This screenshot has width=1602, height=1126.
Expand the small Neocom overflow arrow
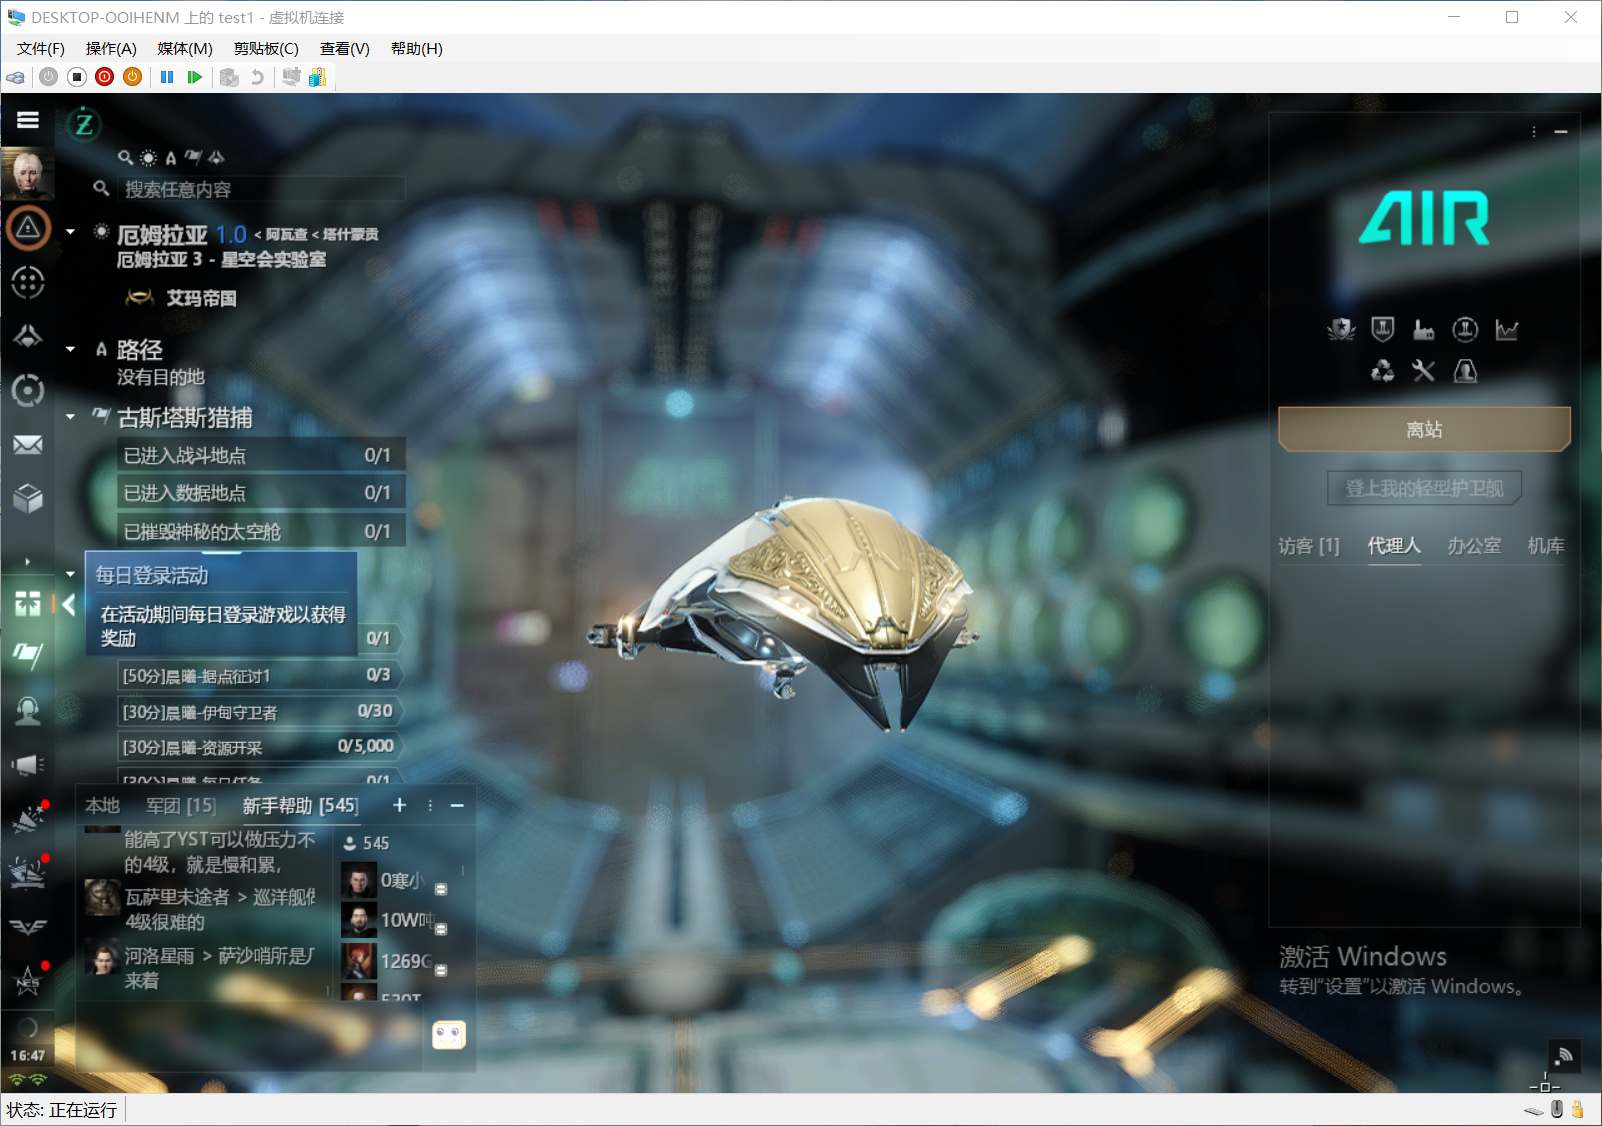click(28, 562)
